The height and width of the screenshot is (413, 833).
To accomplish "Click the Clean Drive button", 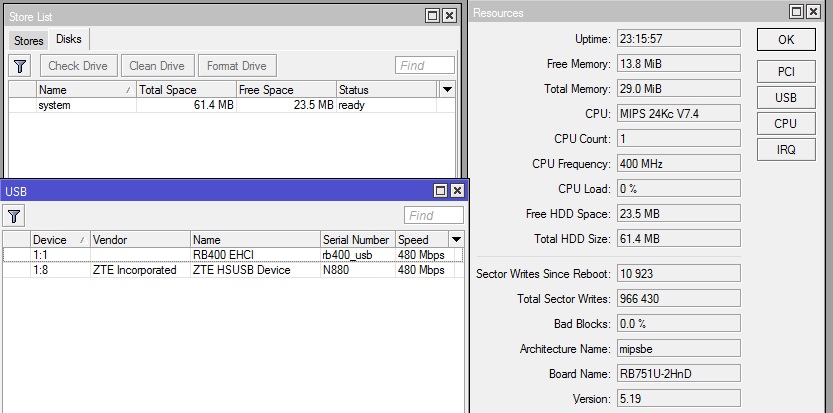I will coord(157,66).
